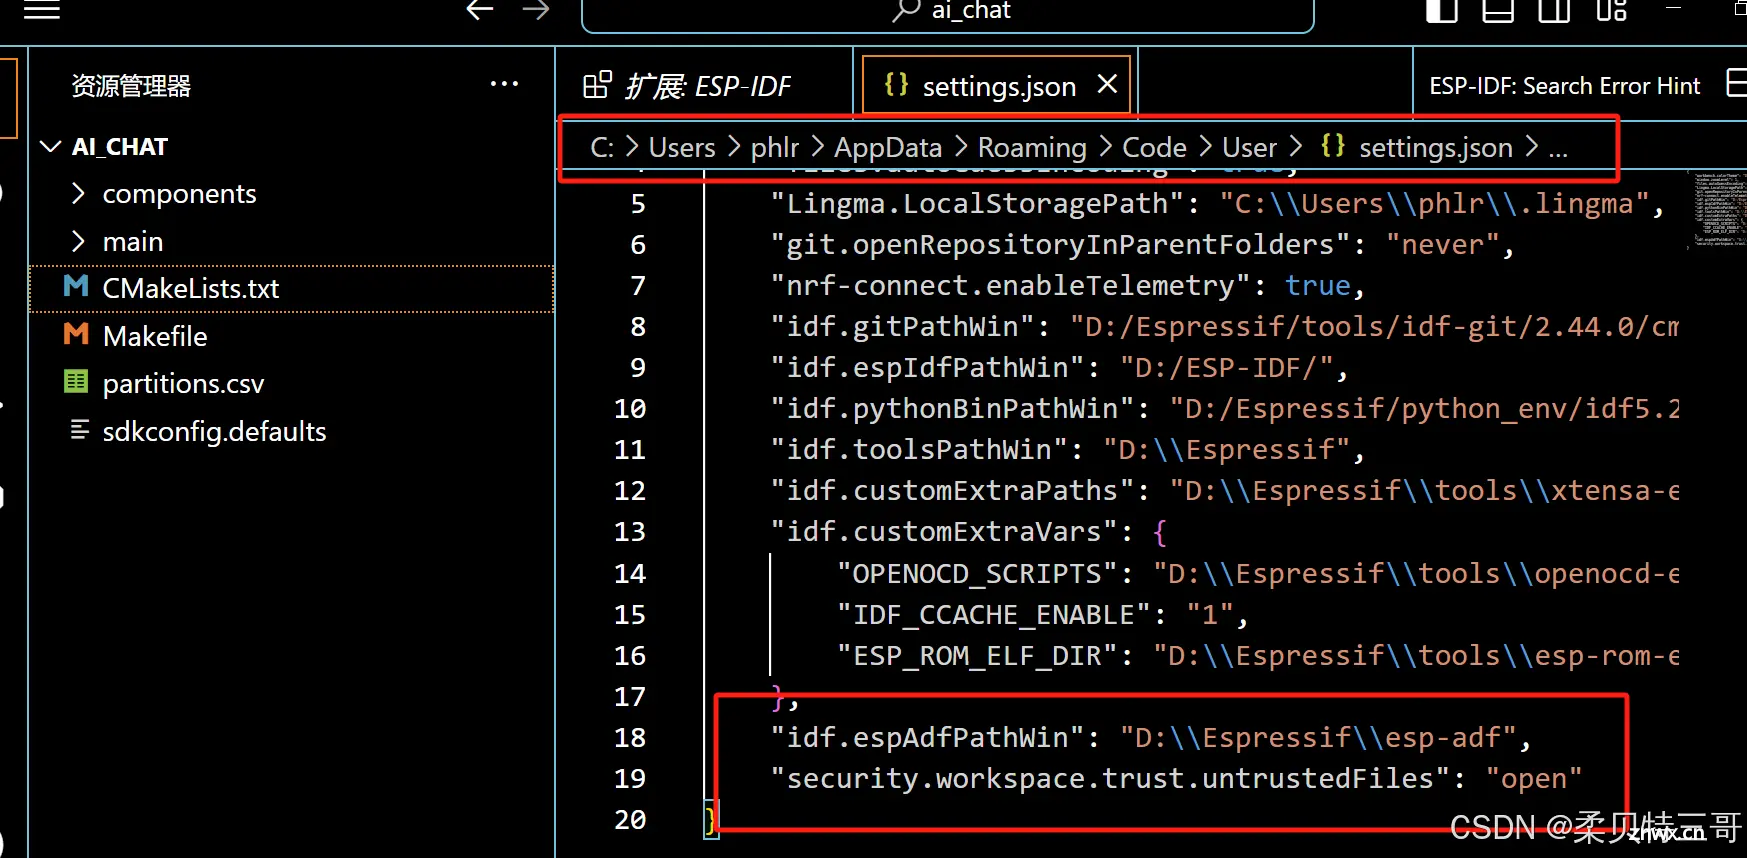The height and width of the screenshot is (858, 1747).
Task: Click the "open" value on line 19
Action: pyautogui.click(x=1534, y=779)
